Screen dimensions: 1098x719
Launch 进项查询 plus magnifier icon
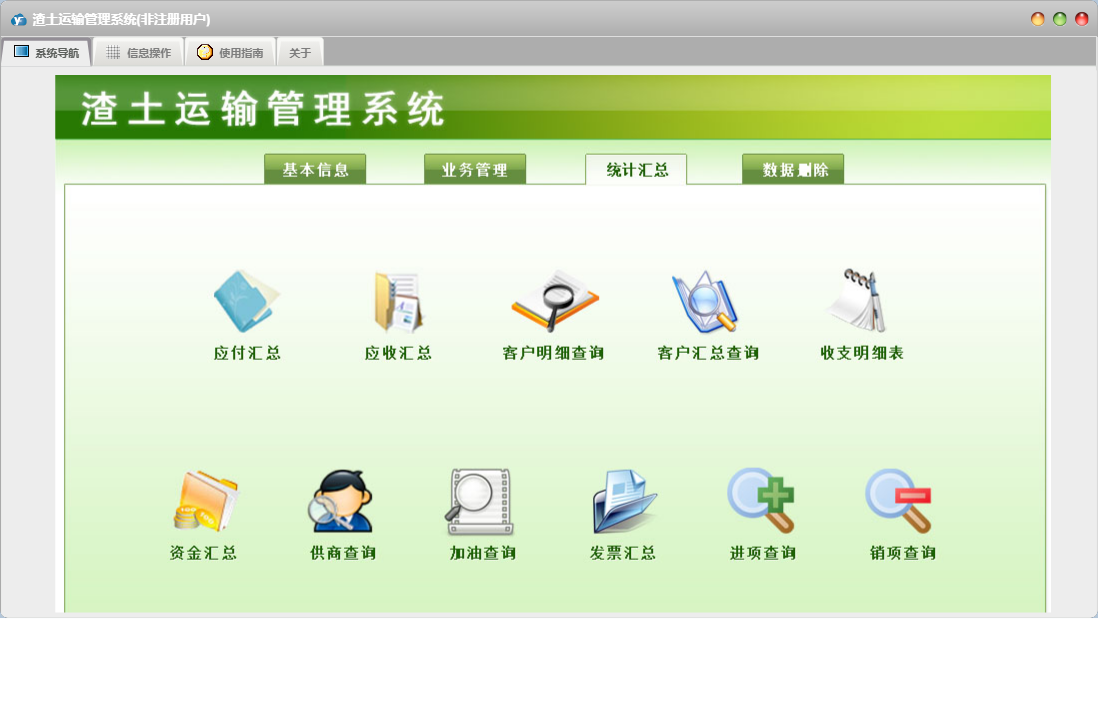(x=761, y=501)
